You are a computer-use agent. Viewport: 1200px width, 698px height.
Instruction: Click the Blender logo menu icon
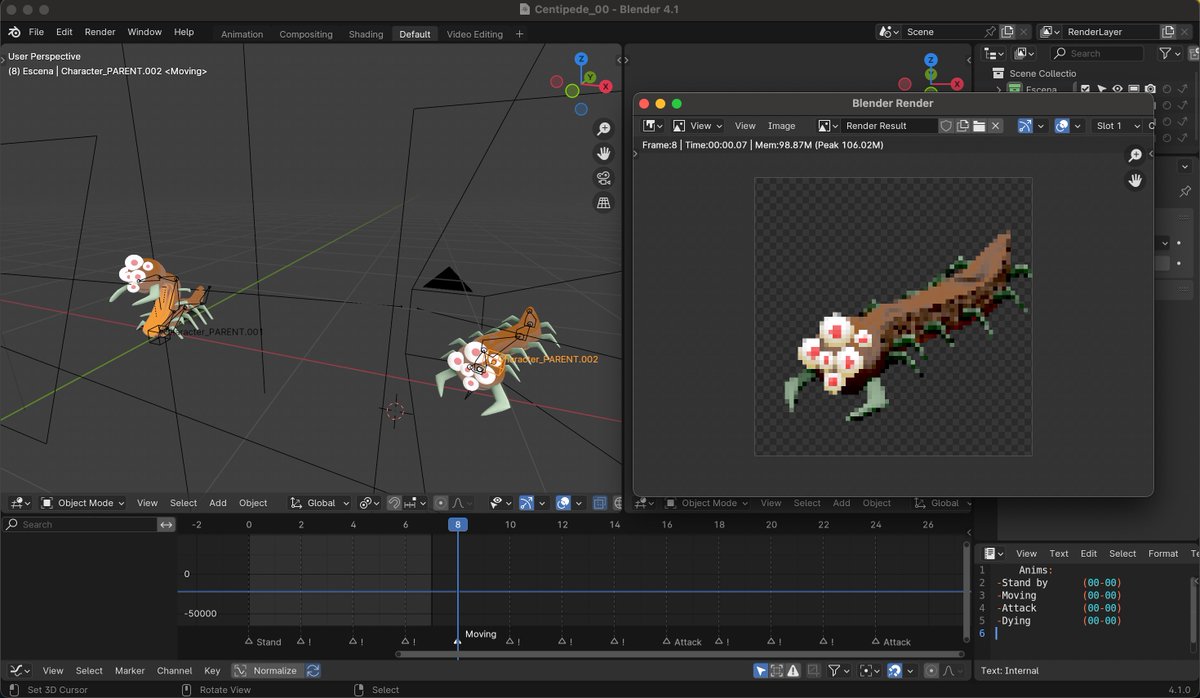coord(15,32)
